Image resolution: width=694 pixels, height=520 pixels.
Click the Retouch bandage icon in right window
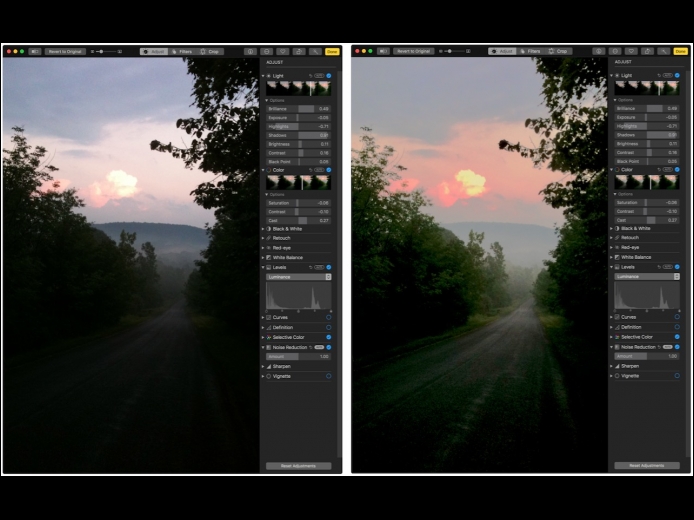tap(617, 238)
